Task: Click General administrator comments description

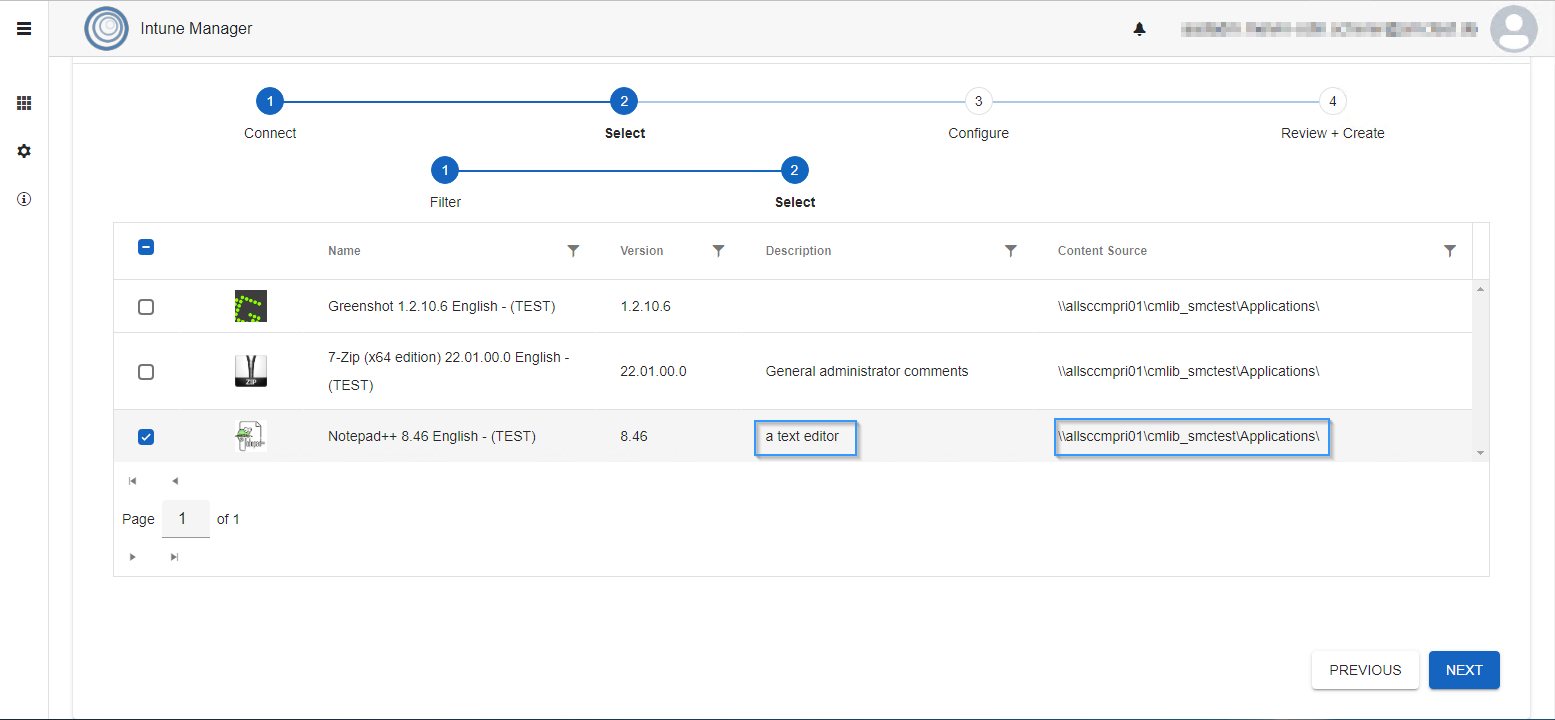Action: pyautogui.click(x=867, y=371)
